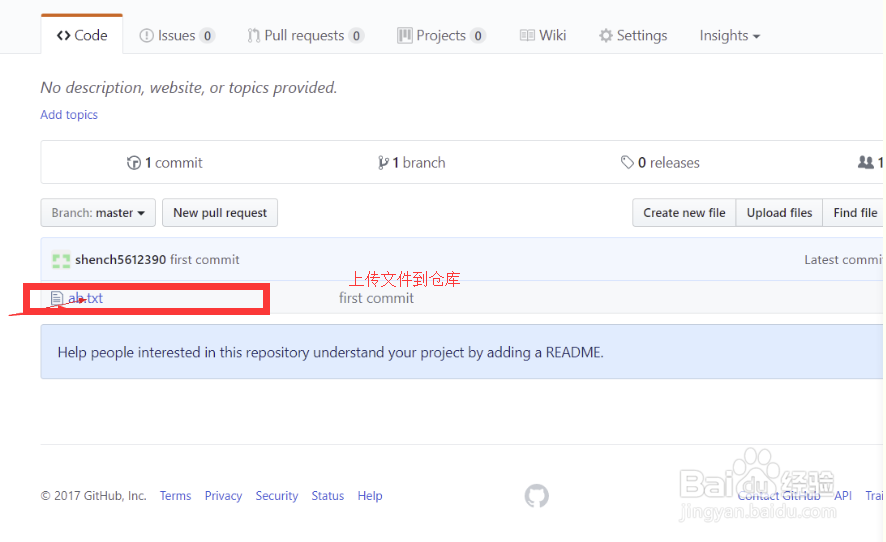Click the no description text
Image resolution: width=886 pixels, height=542 pixels.
189,88
